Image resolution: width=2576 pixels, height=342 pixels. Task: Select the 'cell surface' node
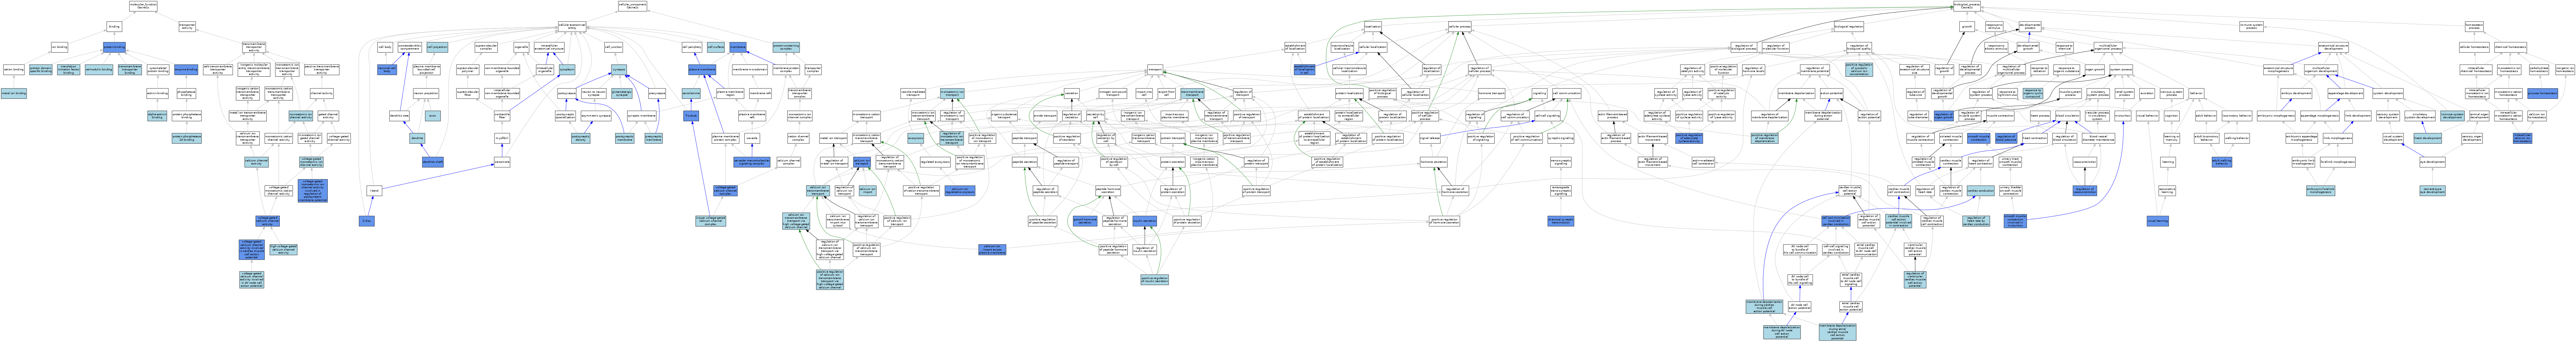[716, 47]
